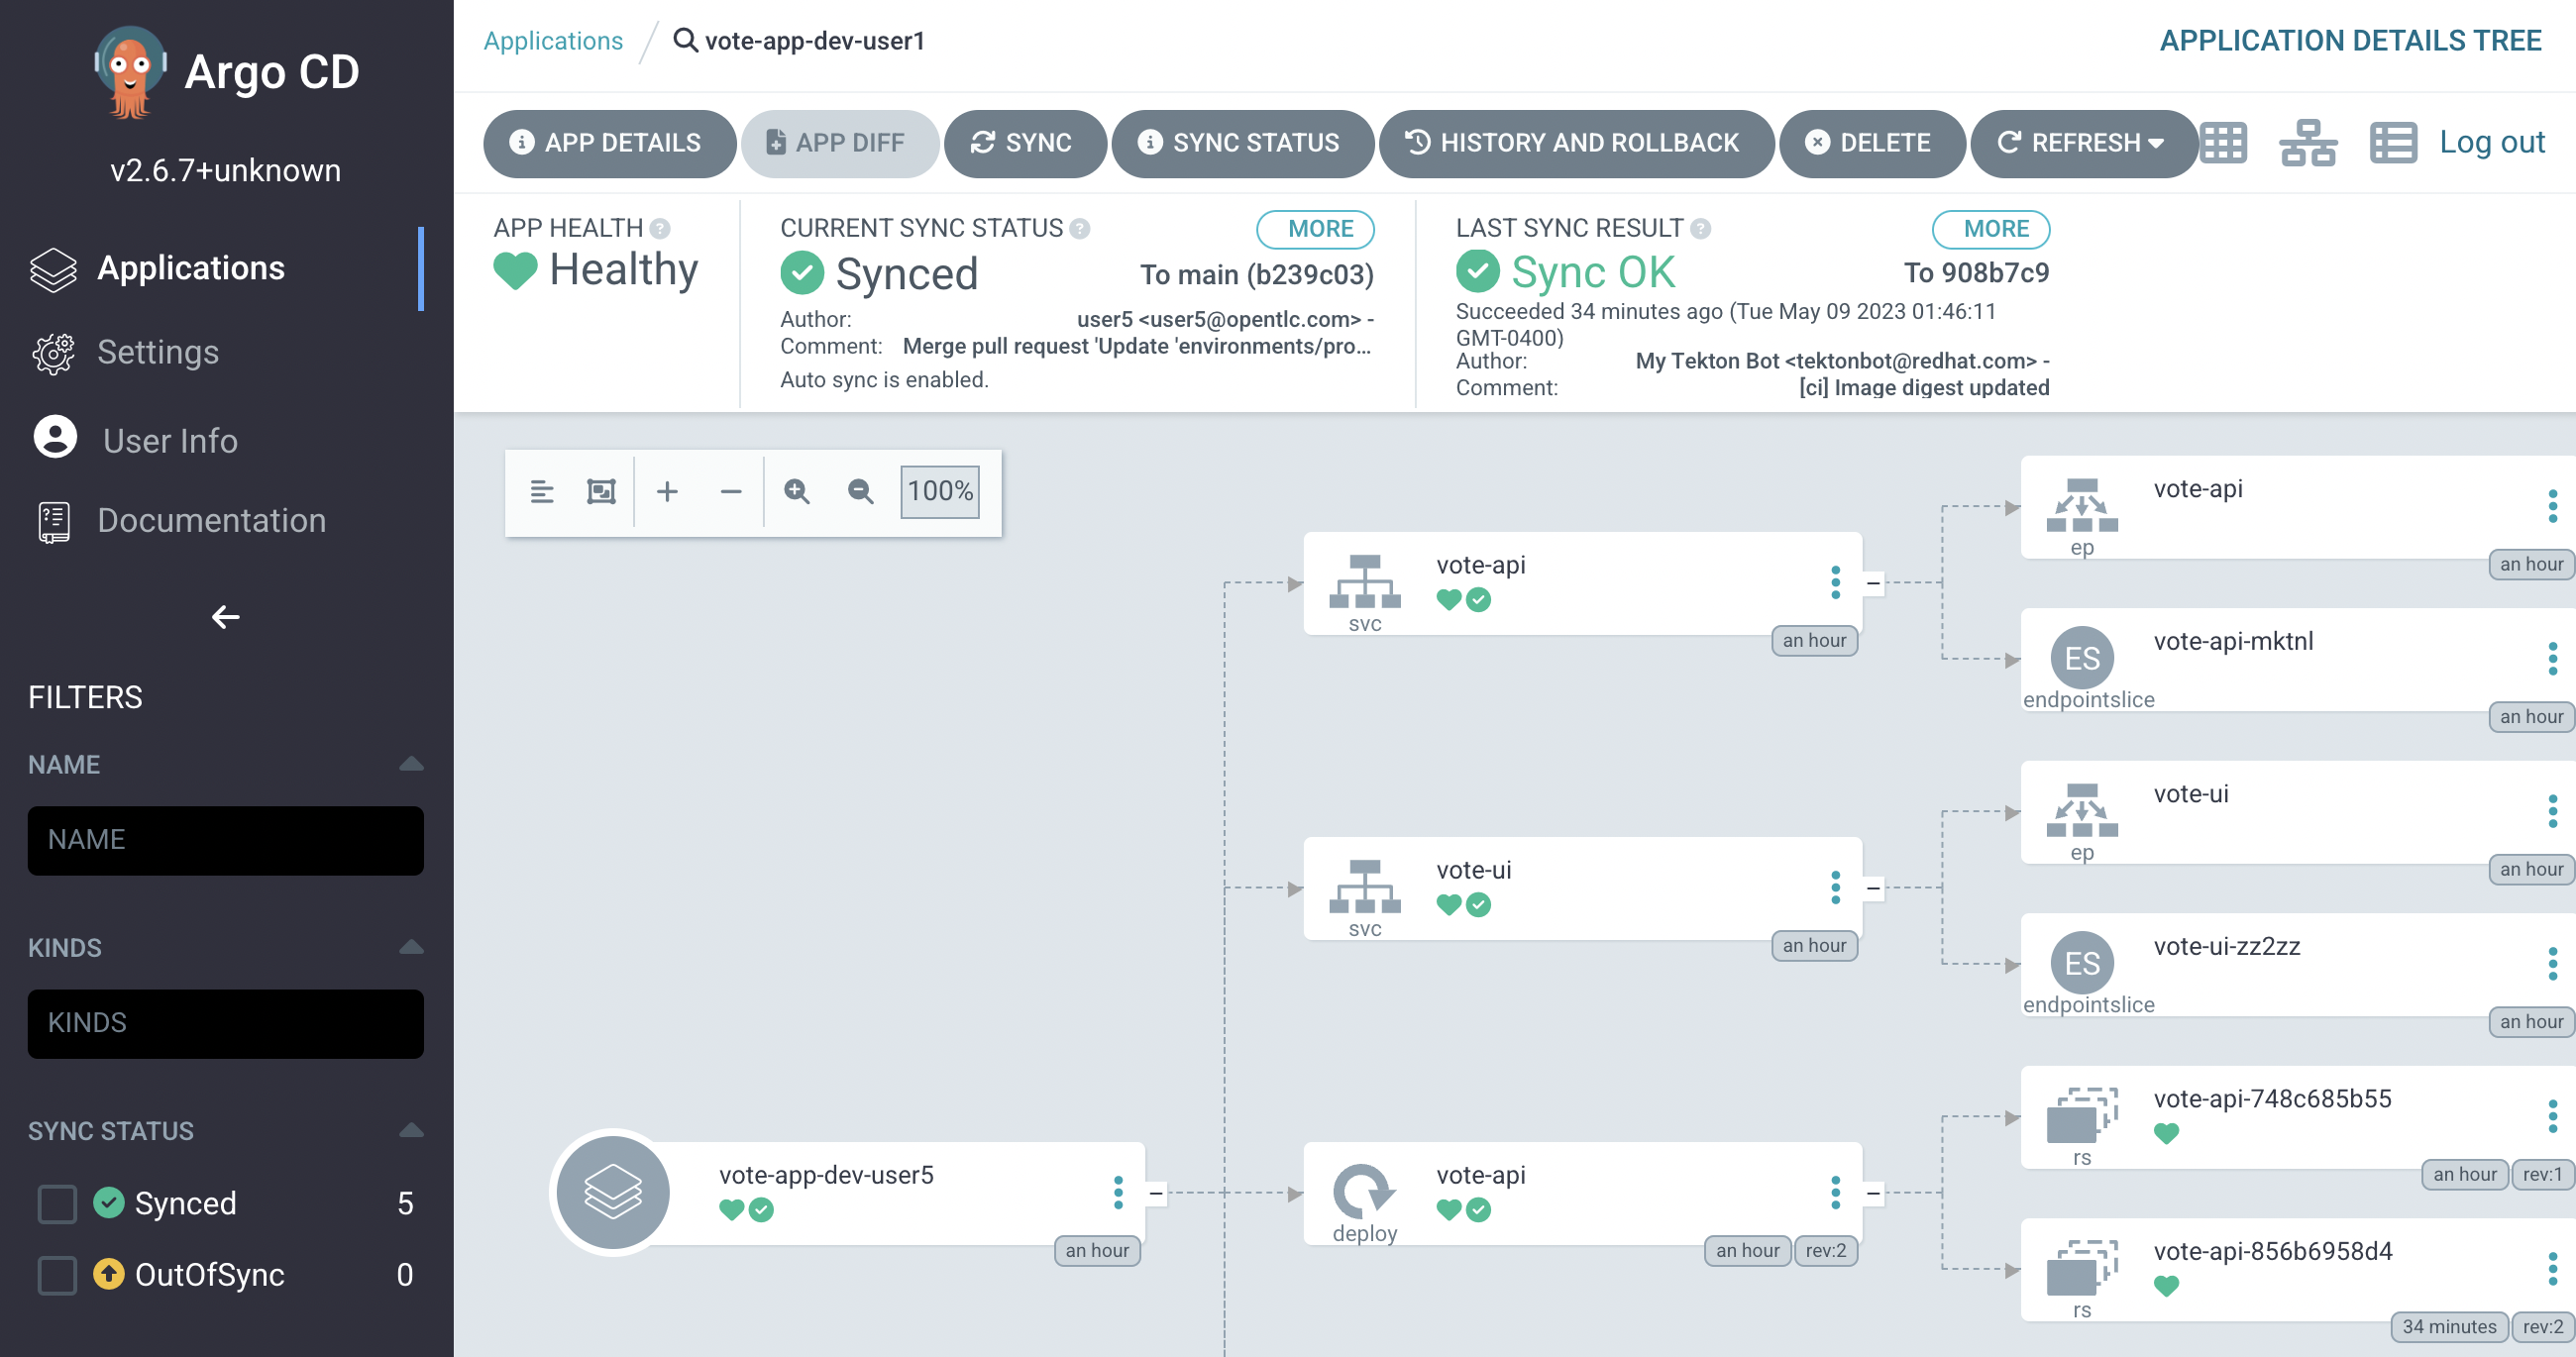This screenshot has width=2576, height=1357.
Task: Click the plus expand icon in tree toolbar
Action: coord(667,491)
